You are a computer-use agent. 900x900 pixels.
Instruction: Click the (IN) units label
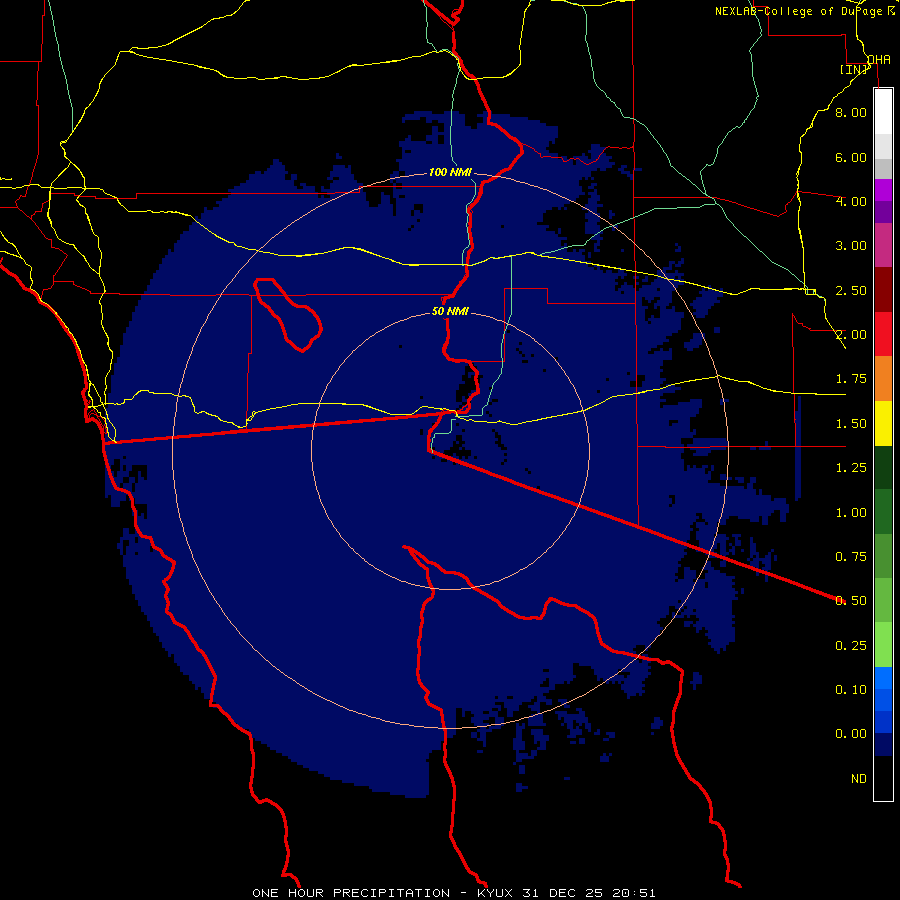click(854, 69)
